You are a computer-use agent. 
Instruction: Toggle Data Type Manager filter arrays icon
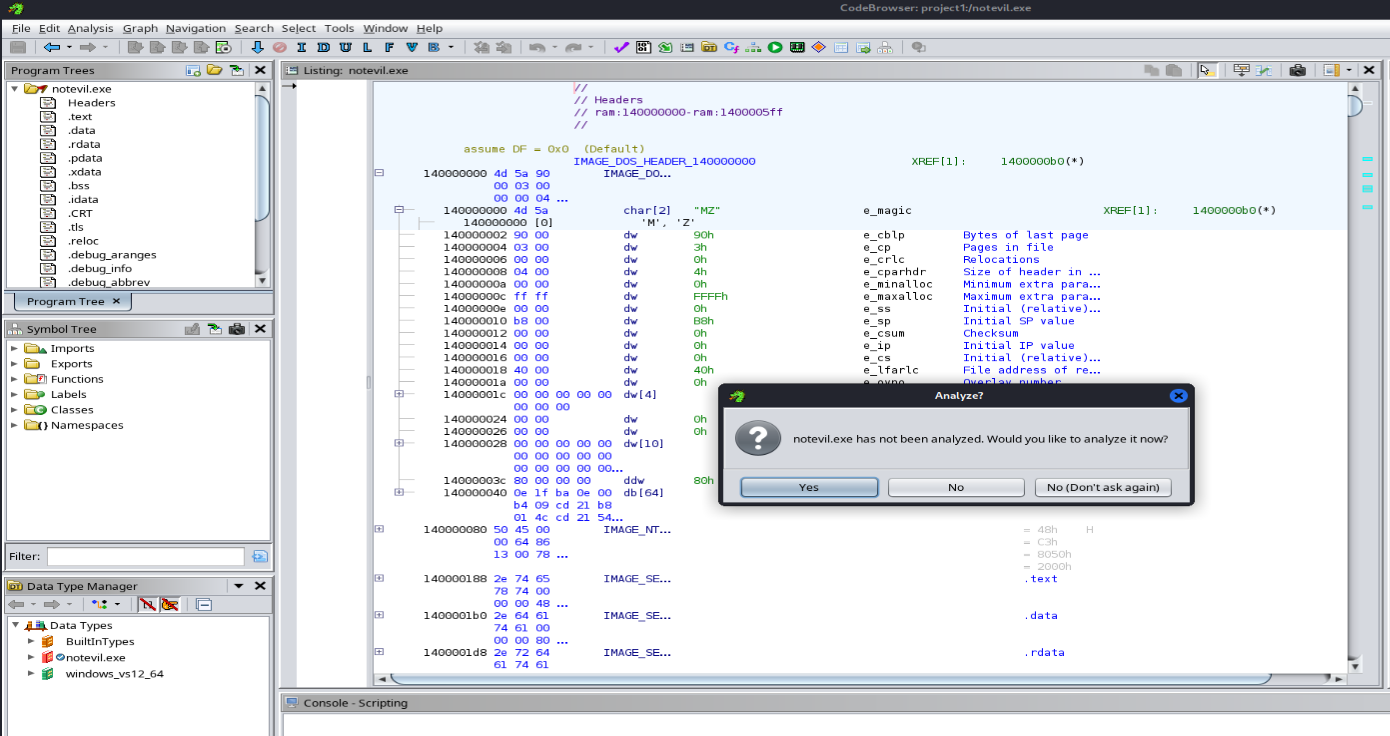[x=147, y=604]
